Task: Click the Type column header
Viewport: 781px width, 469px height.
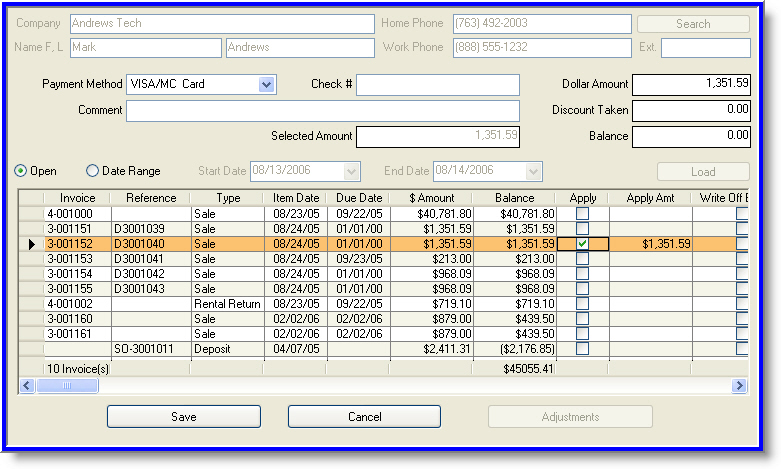Action: point(228,198)
